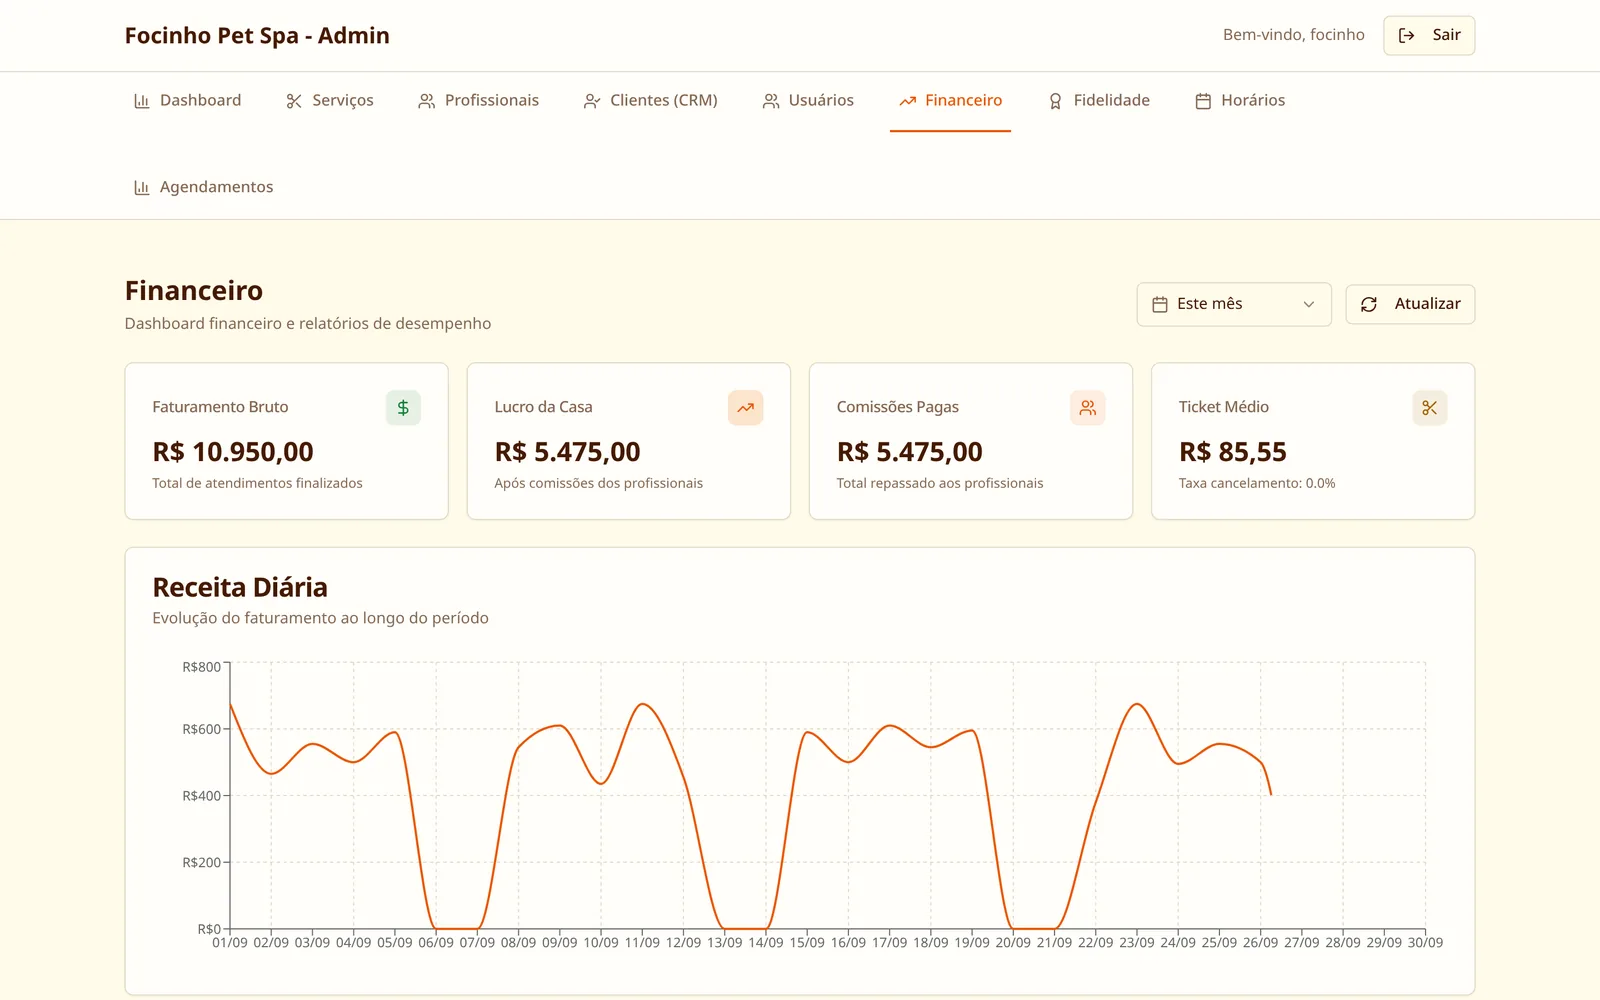This screenshot has height=1000, width=1600.
Task: Open the Serviços tab
Action: [330, 101]
